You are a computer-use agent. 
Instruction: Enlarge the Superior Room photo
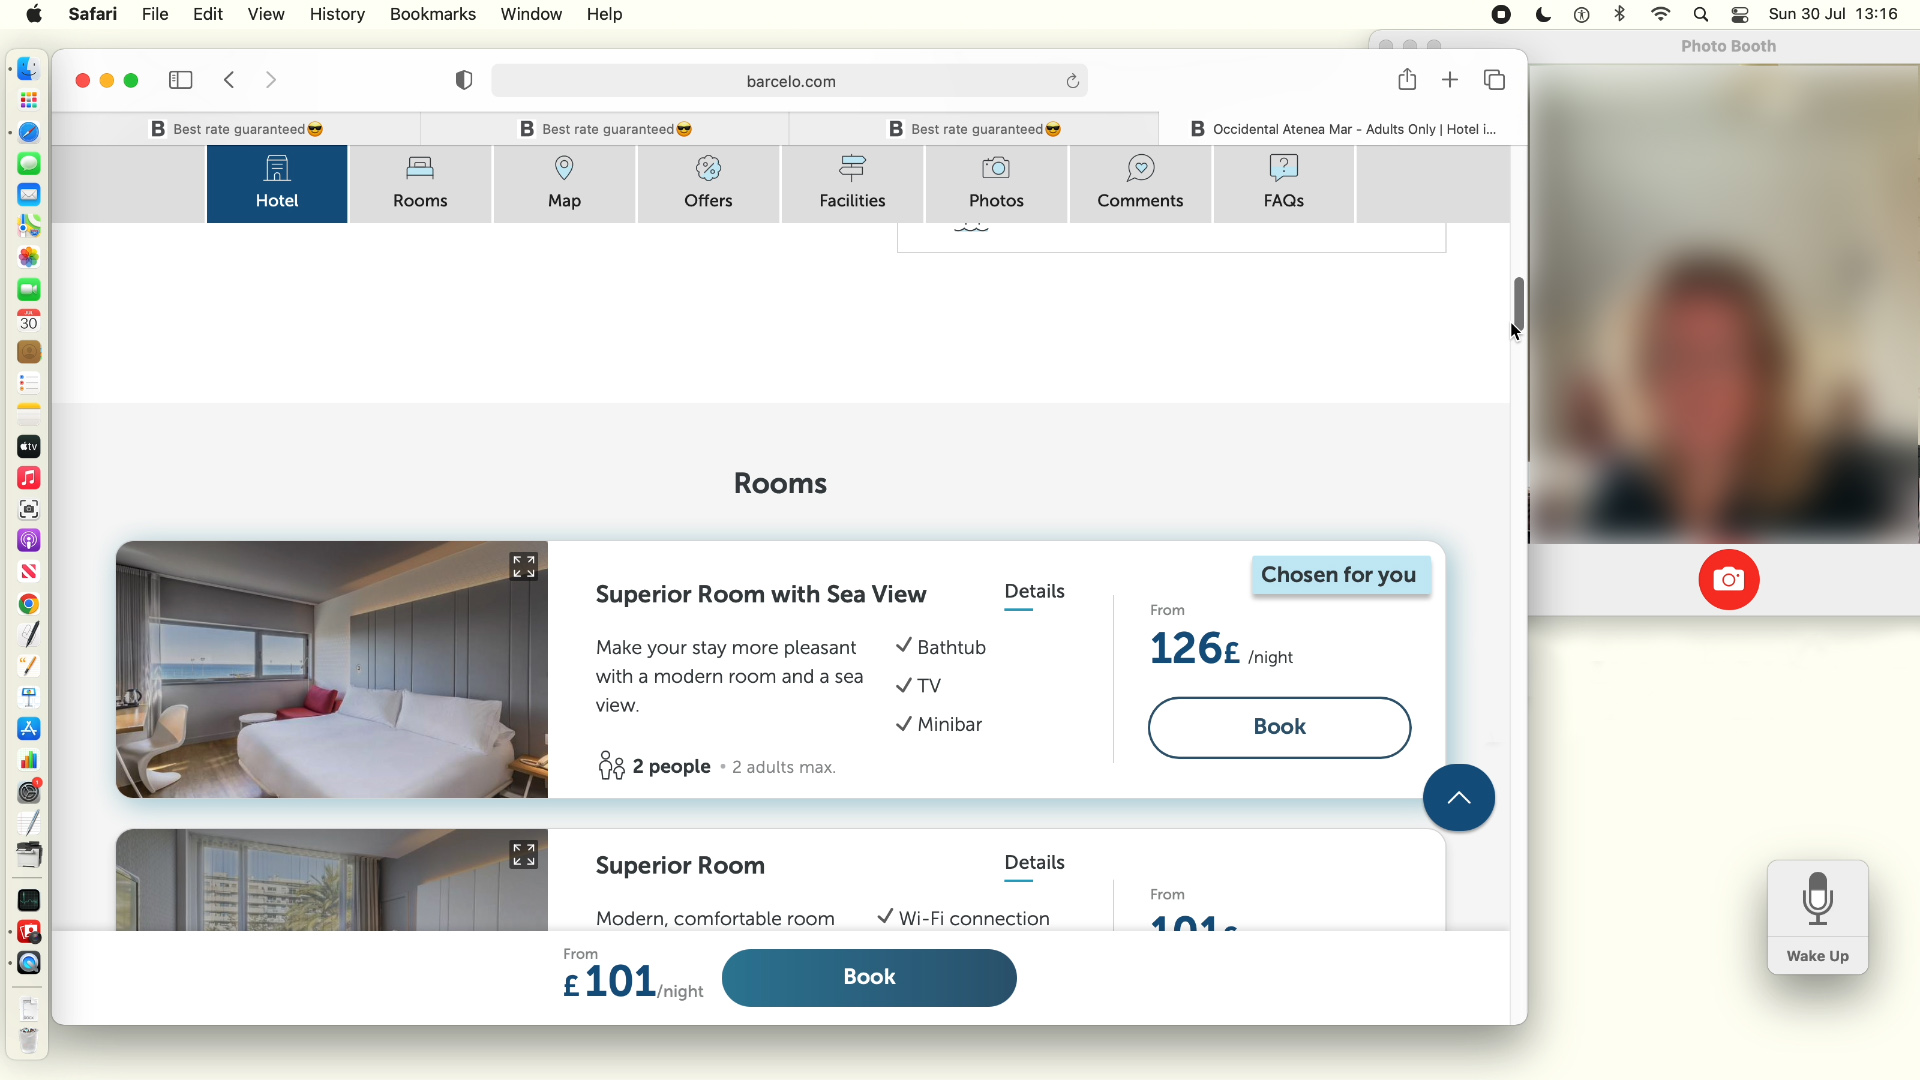[x=524, y=854]
